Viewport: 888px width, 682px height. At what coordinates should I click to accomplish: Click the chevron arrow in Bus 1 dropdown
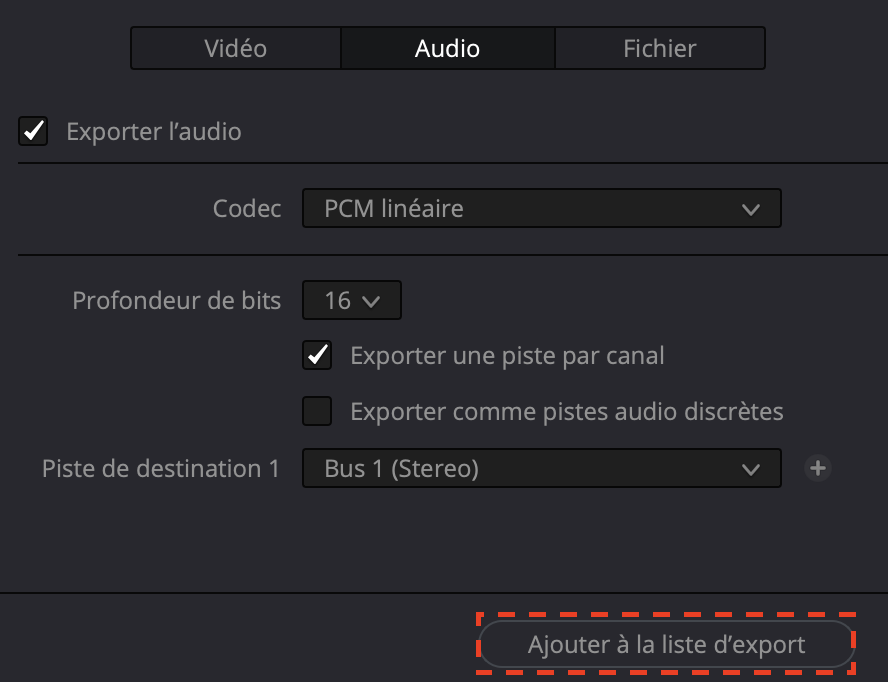(751, 468)
